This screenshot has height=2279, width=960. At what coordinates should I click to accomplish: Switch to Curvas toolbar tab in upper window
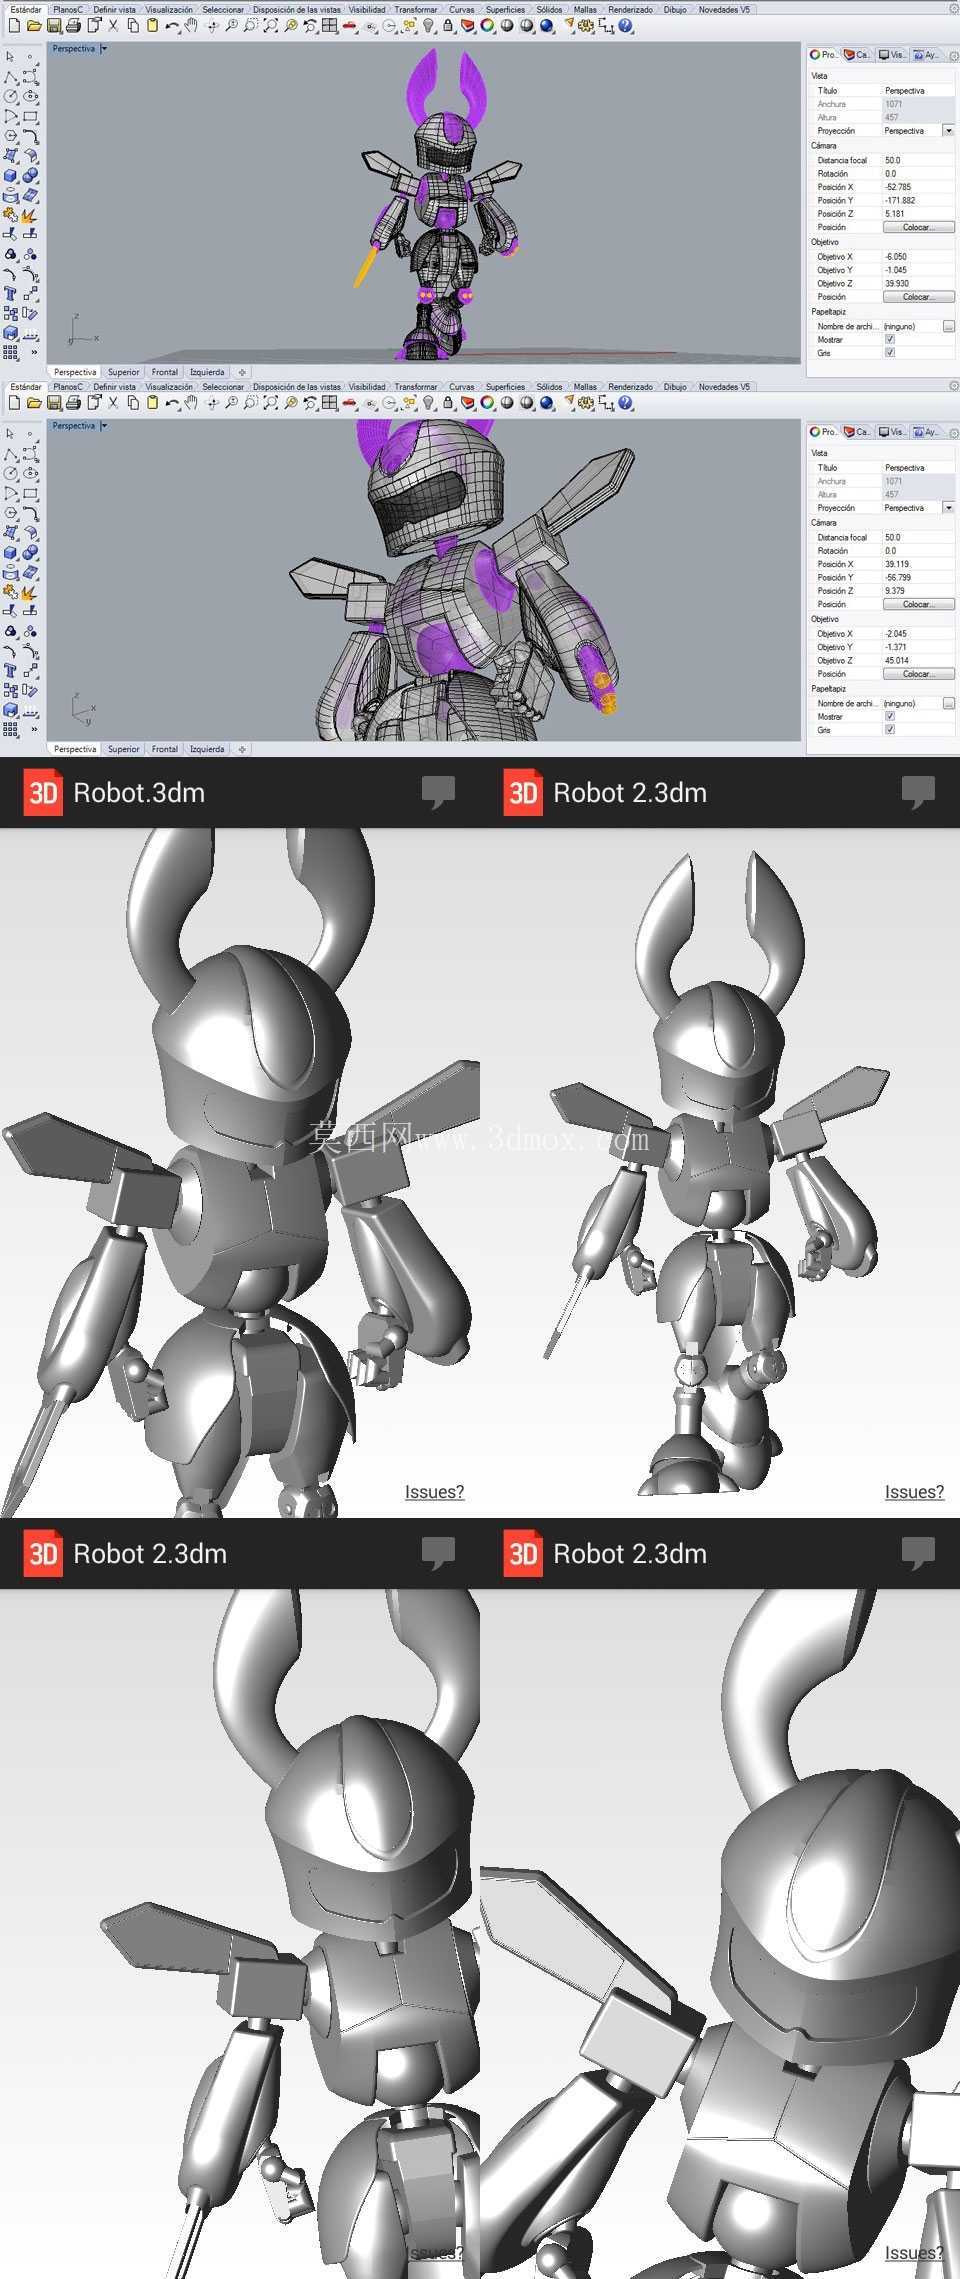click(462, 9)
